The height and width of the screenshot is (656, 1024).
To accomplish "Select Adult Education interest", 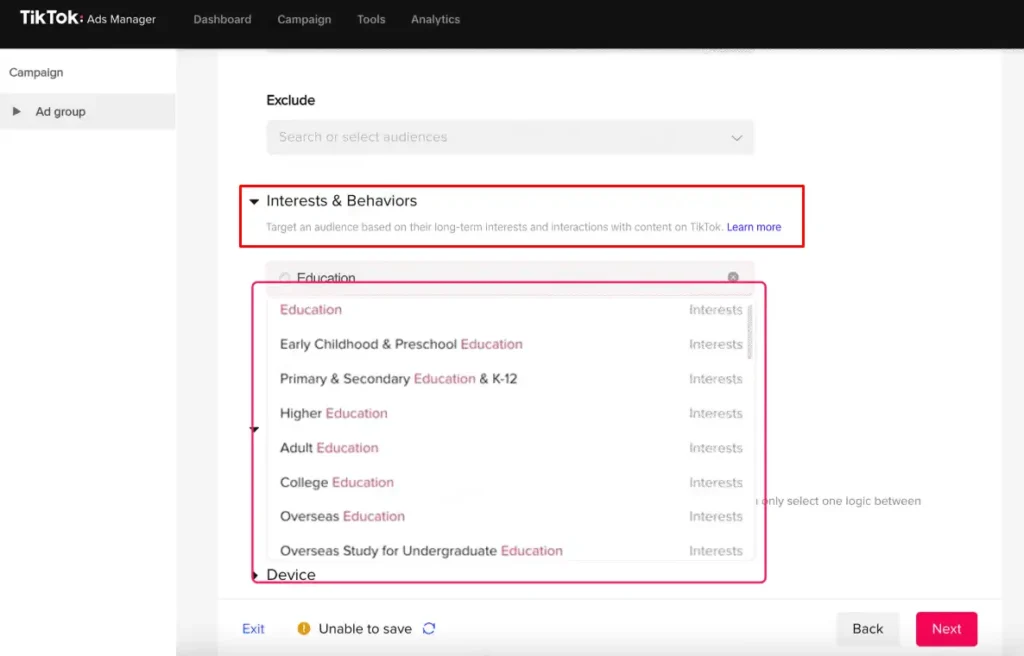I will (329, 448).
